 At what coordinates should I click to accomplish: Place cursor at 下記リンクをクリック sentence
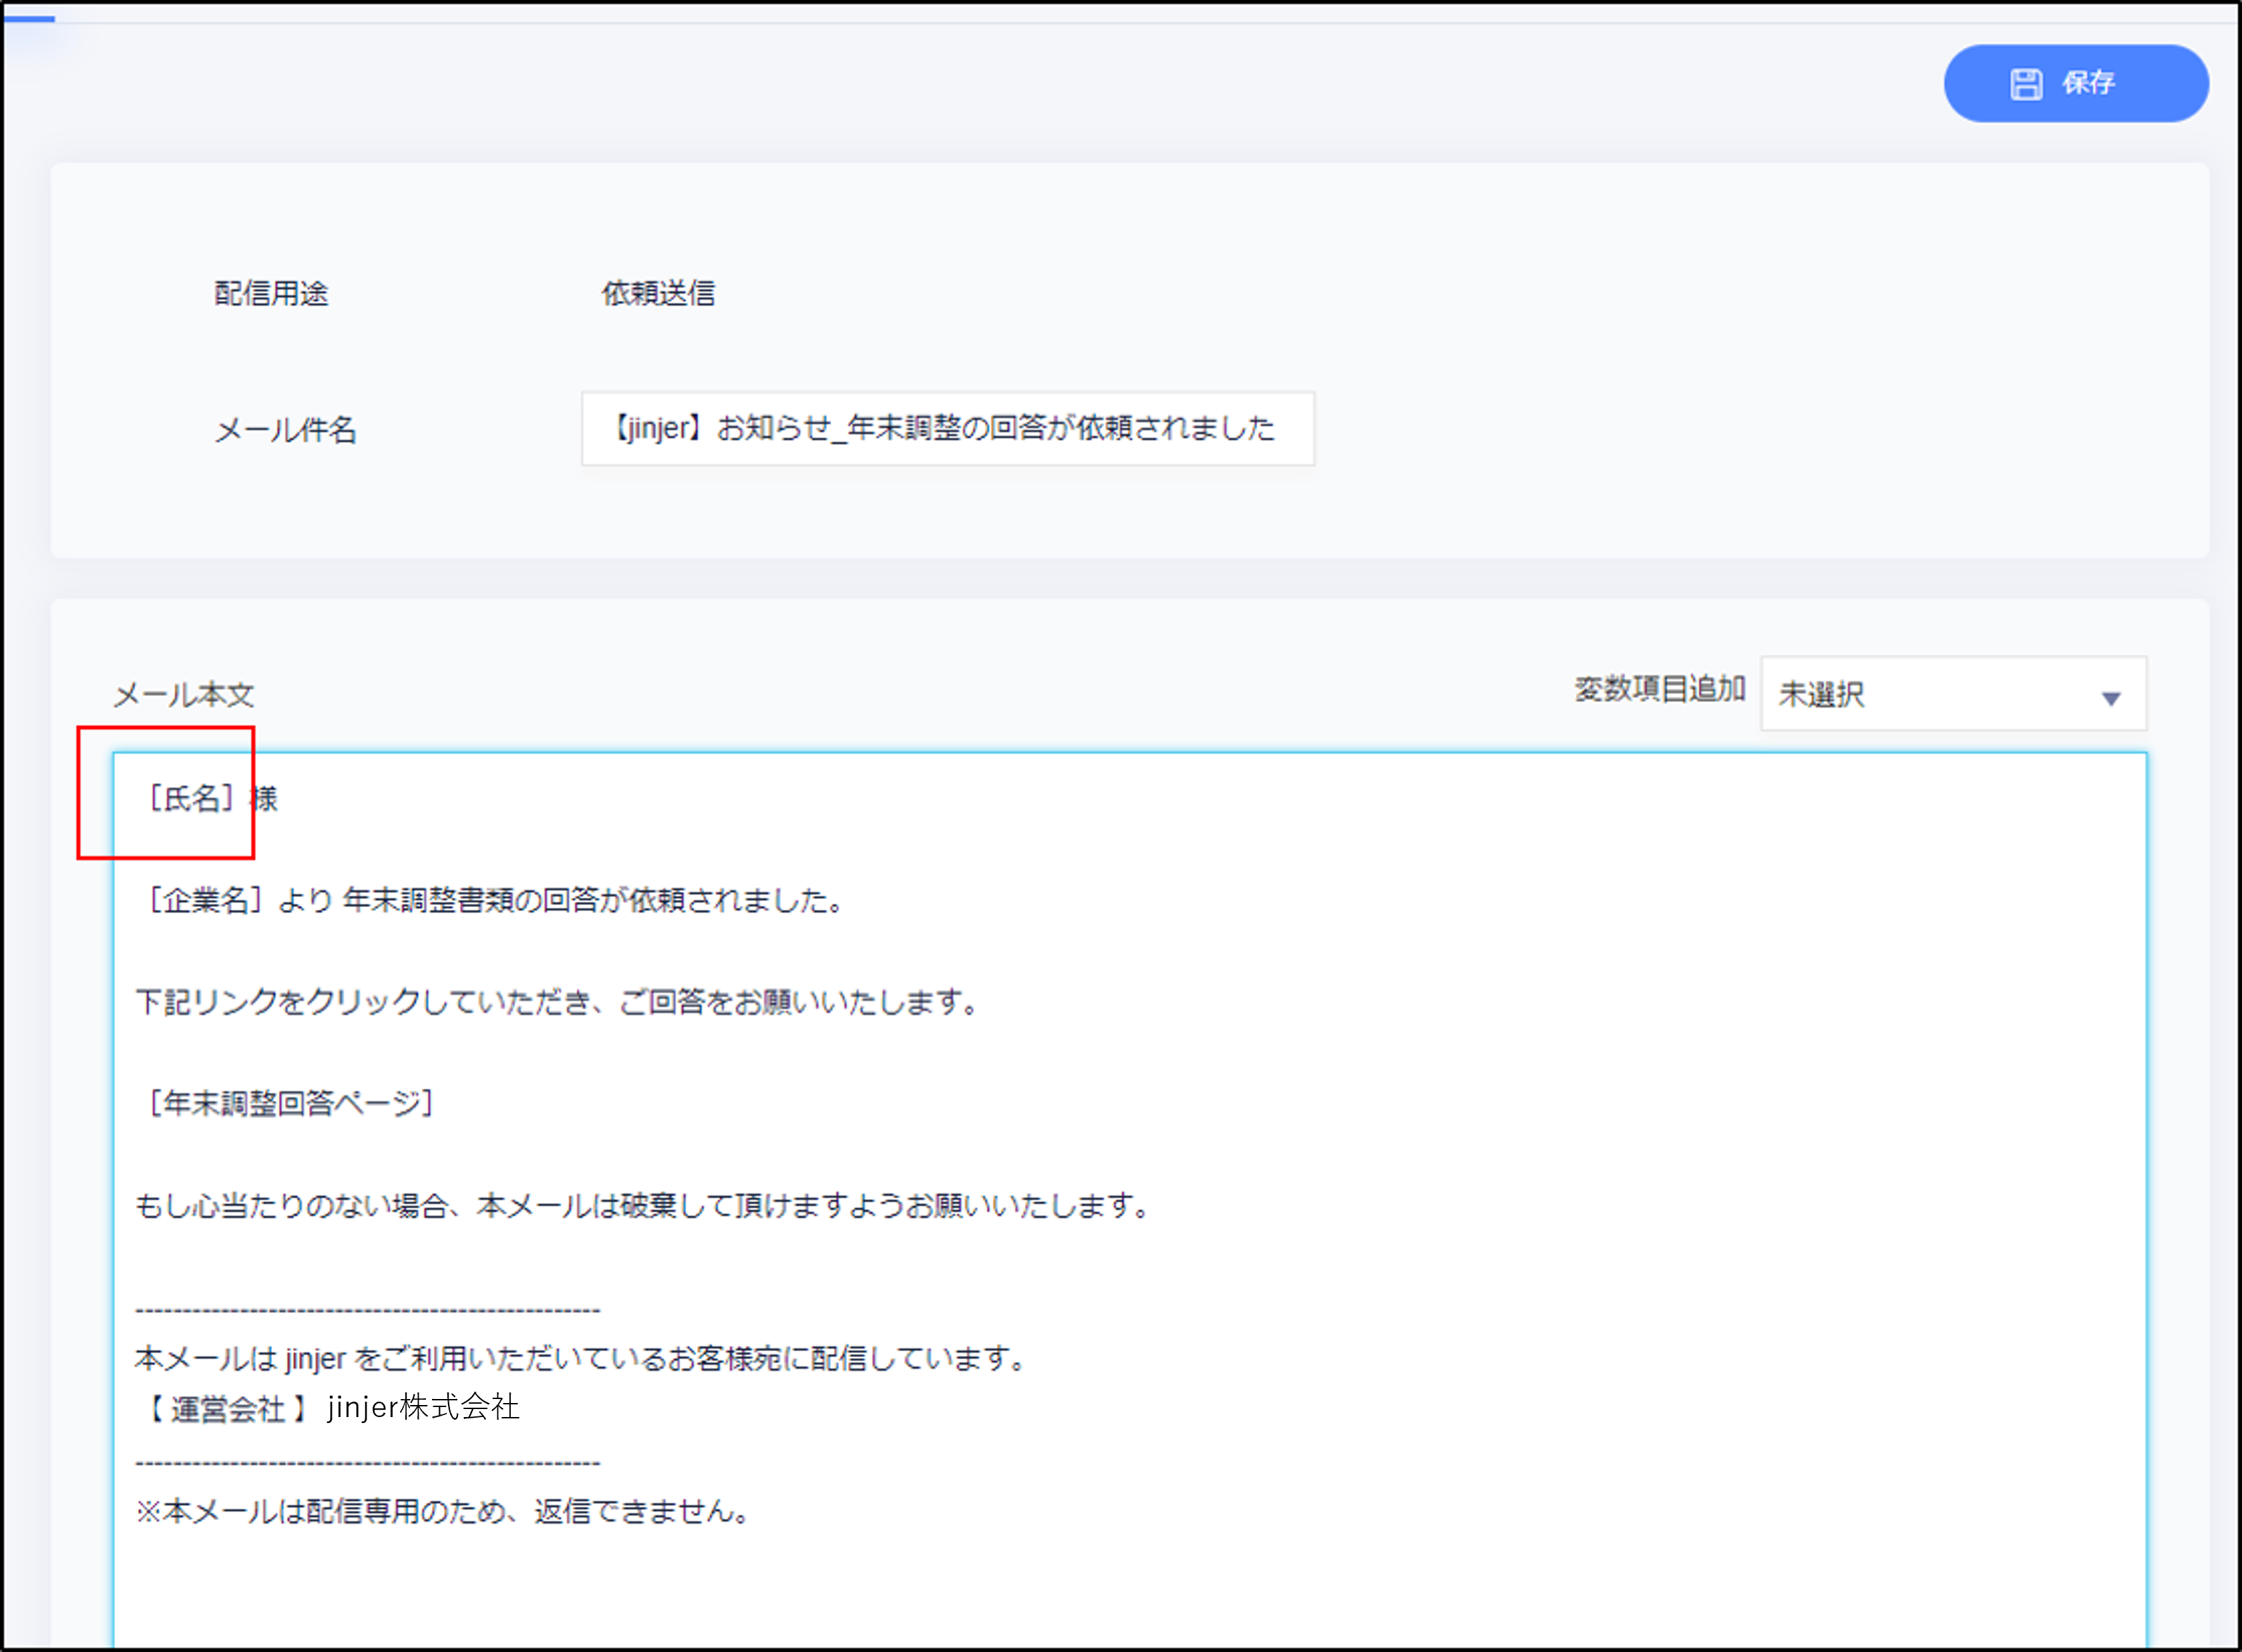556,1002
